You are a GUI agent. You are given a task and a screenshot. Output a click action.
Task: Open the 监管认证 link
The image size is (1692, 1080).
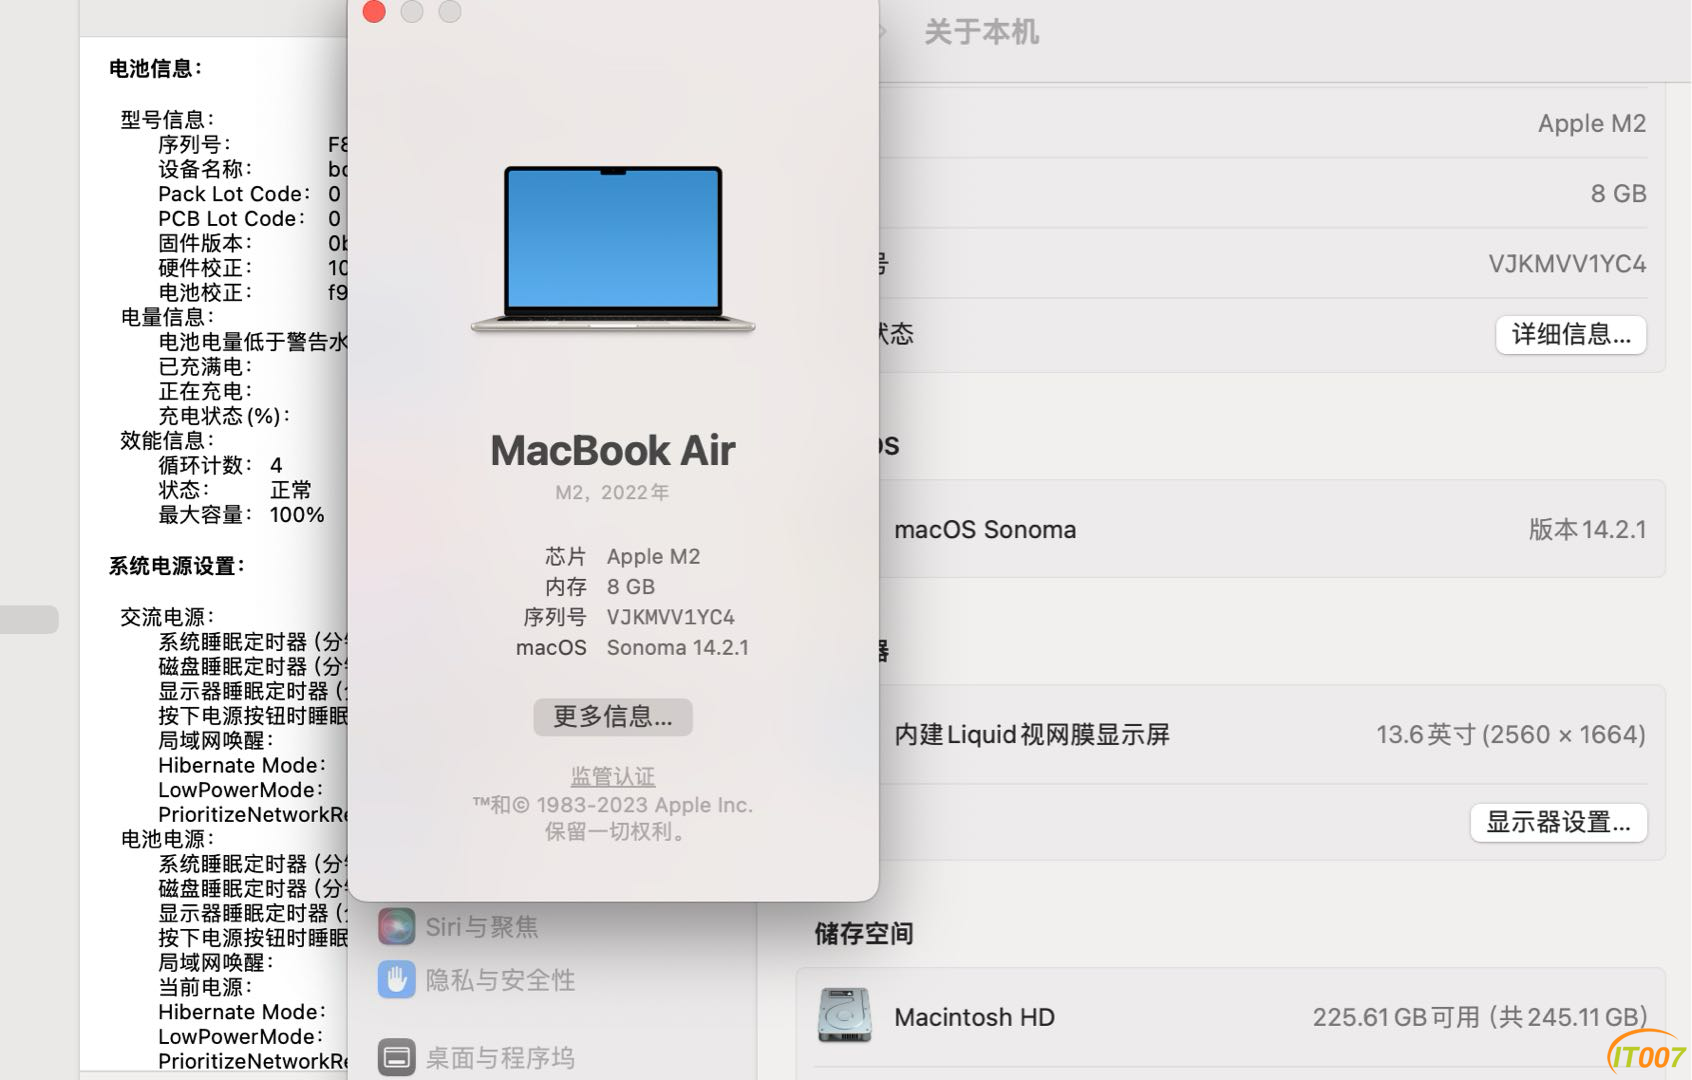613,776
